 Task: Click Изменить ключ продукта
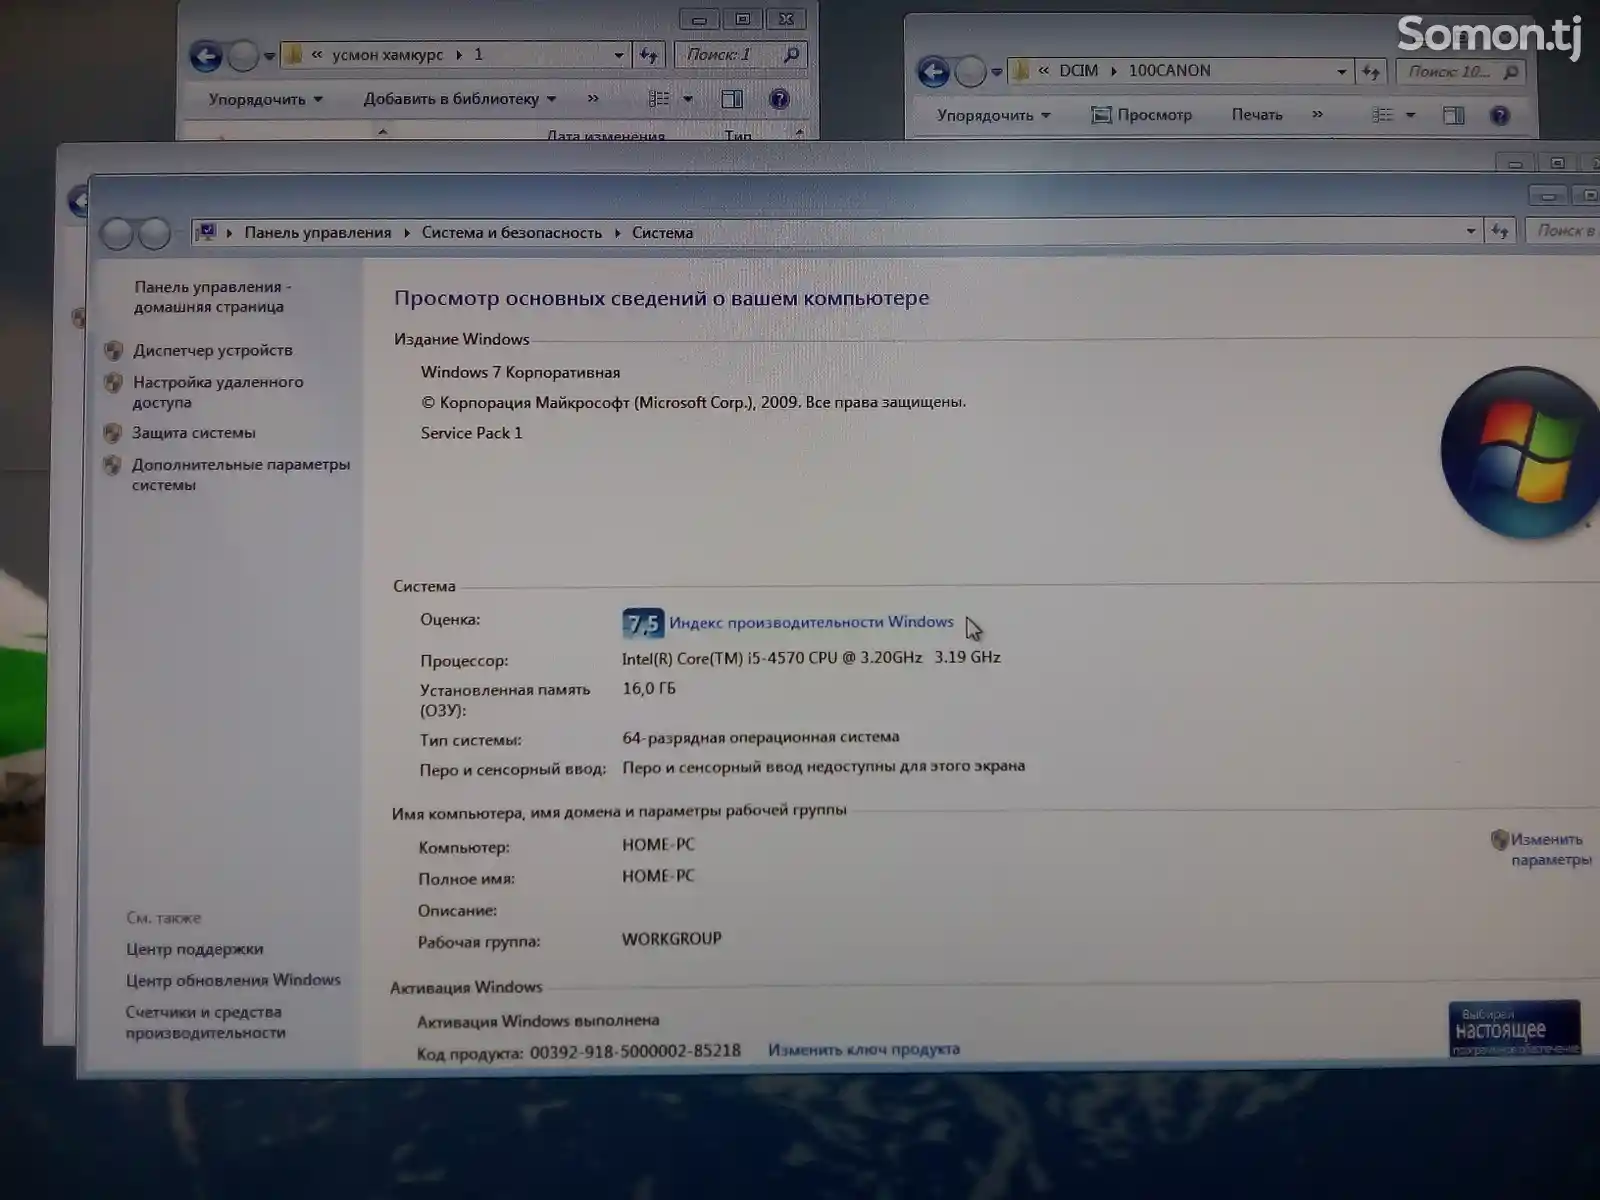(x=864, y=1049)
